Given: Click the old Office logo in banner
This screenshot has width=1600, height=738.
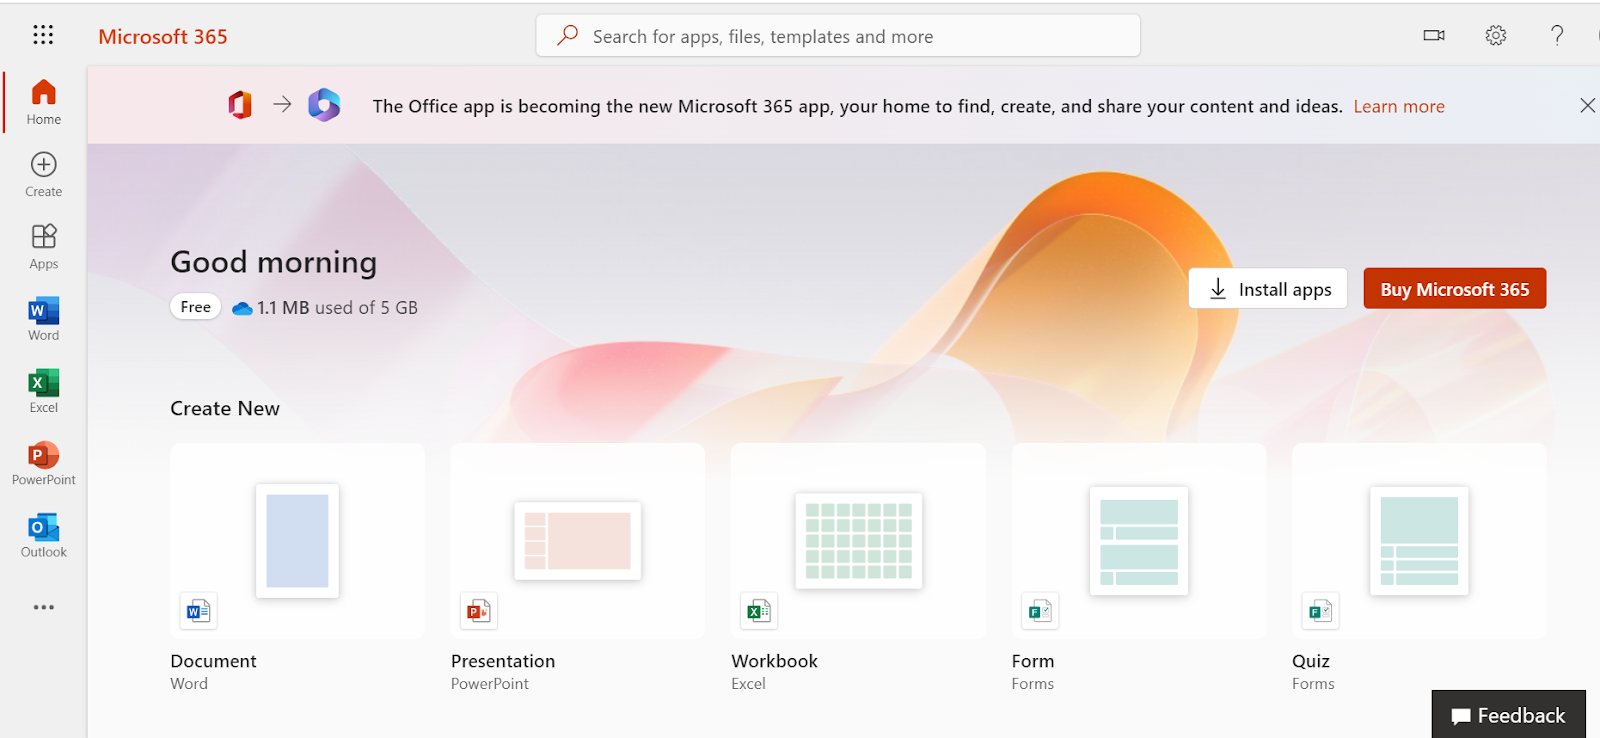Looking at the screenshot, I should pyautogui.click(x=240, y=104).
